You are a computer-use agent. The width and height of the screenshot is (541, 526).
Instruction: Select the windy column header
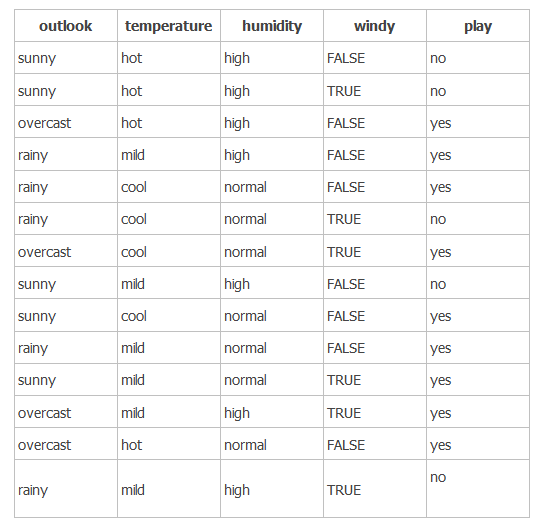[374, 26]
